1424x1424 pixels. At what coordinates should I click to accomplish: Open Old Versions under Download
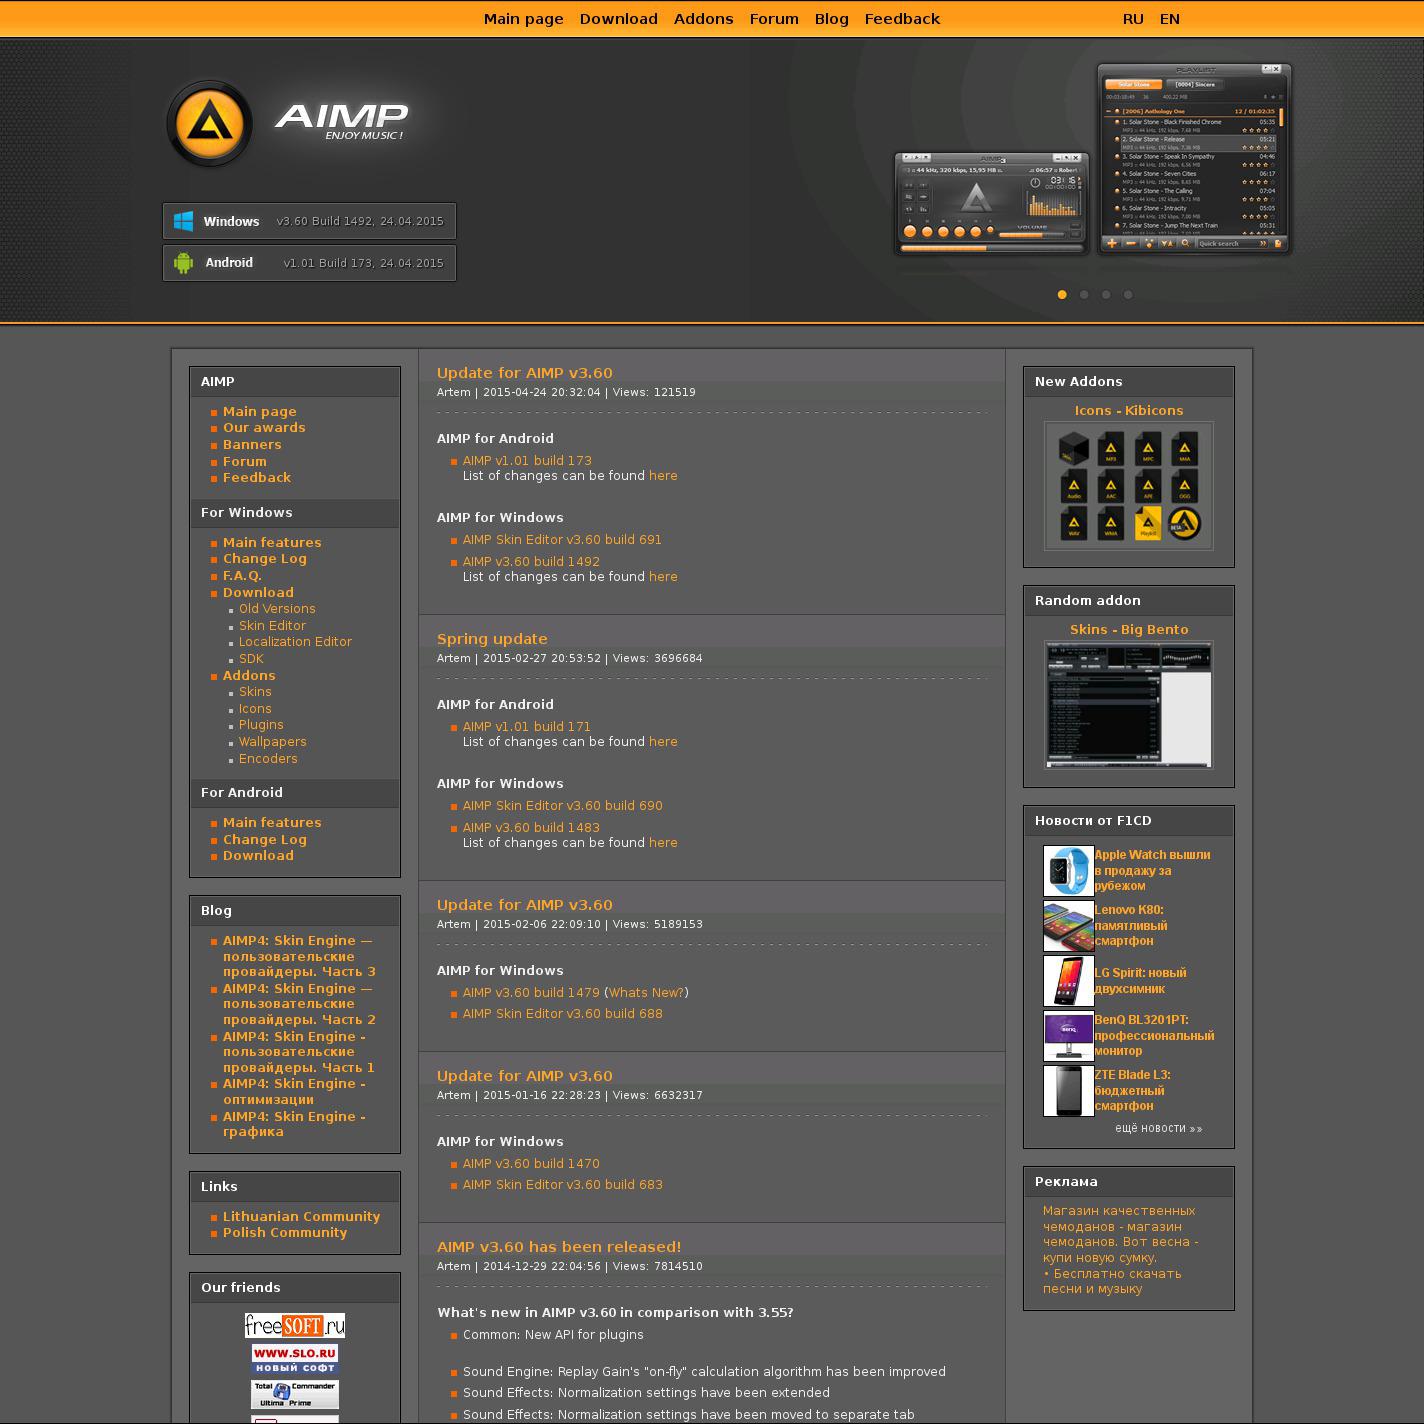click(x=276, y=609)
